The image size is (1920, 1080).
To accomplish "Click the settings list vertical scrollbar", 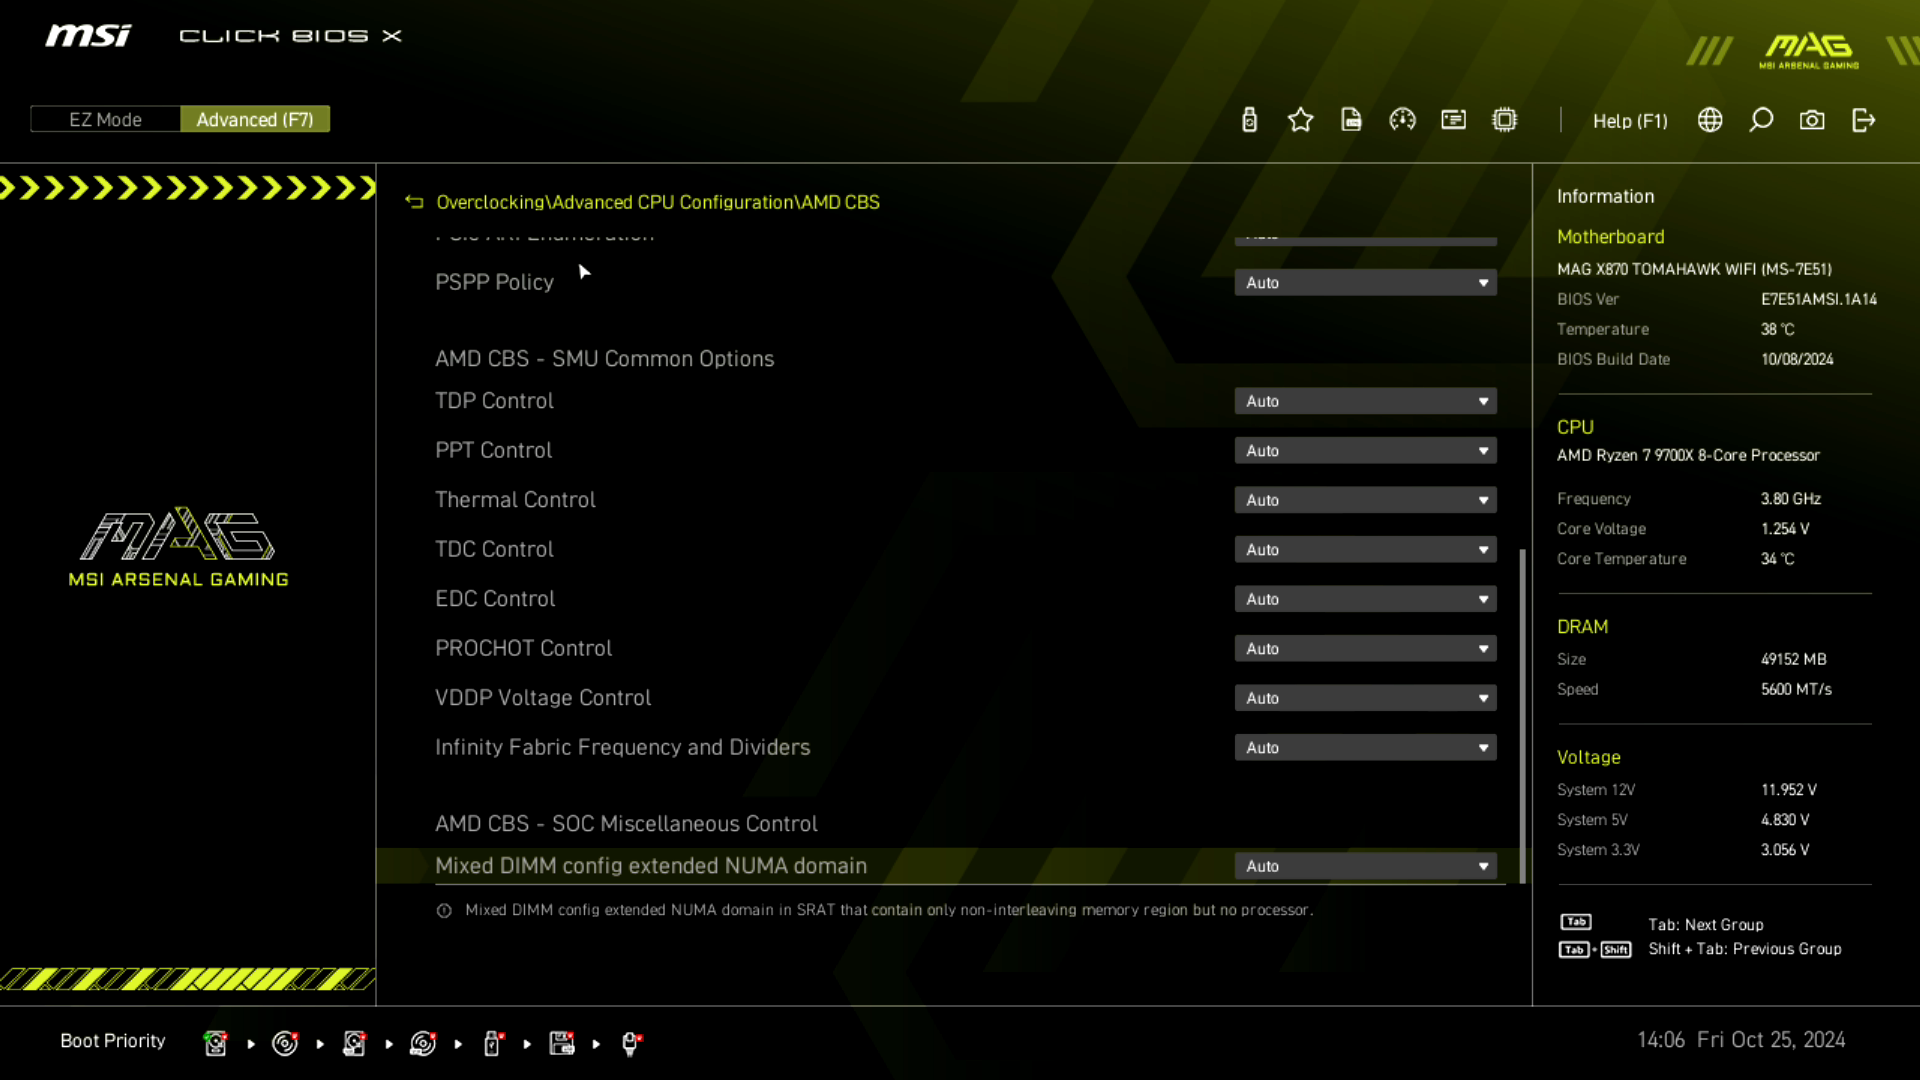I will 1522,715.
